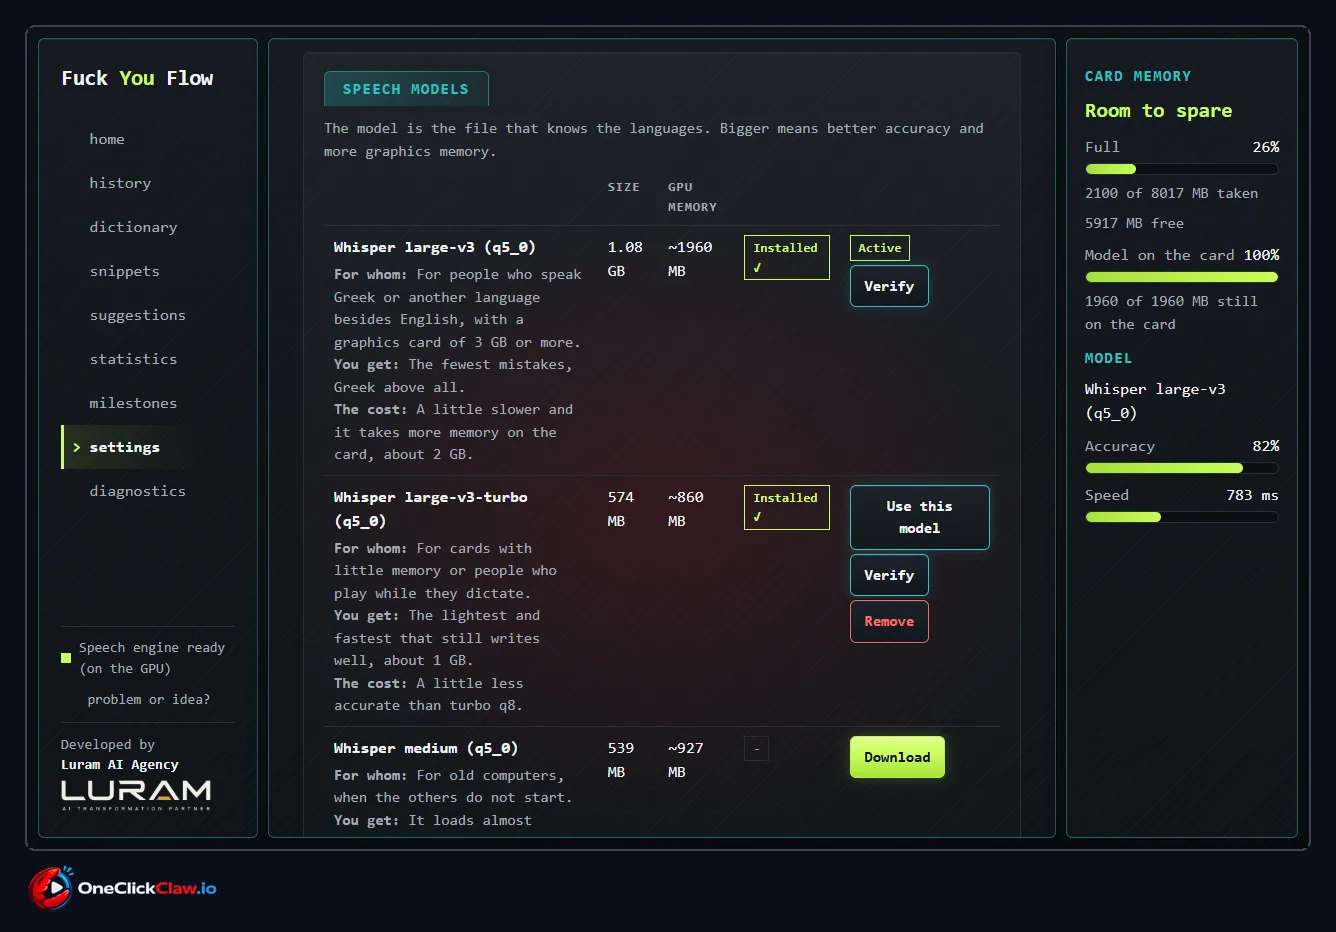The width and height of the screenshot is (1336, 932).
Task: Click the OneClickClaw.io logo
Action: (122, 888)
